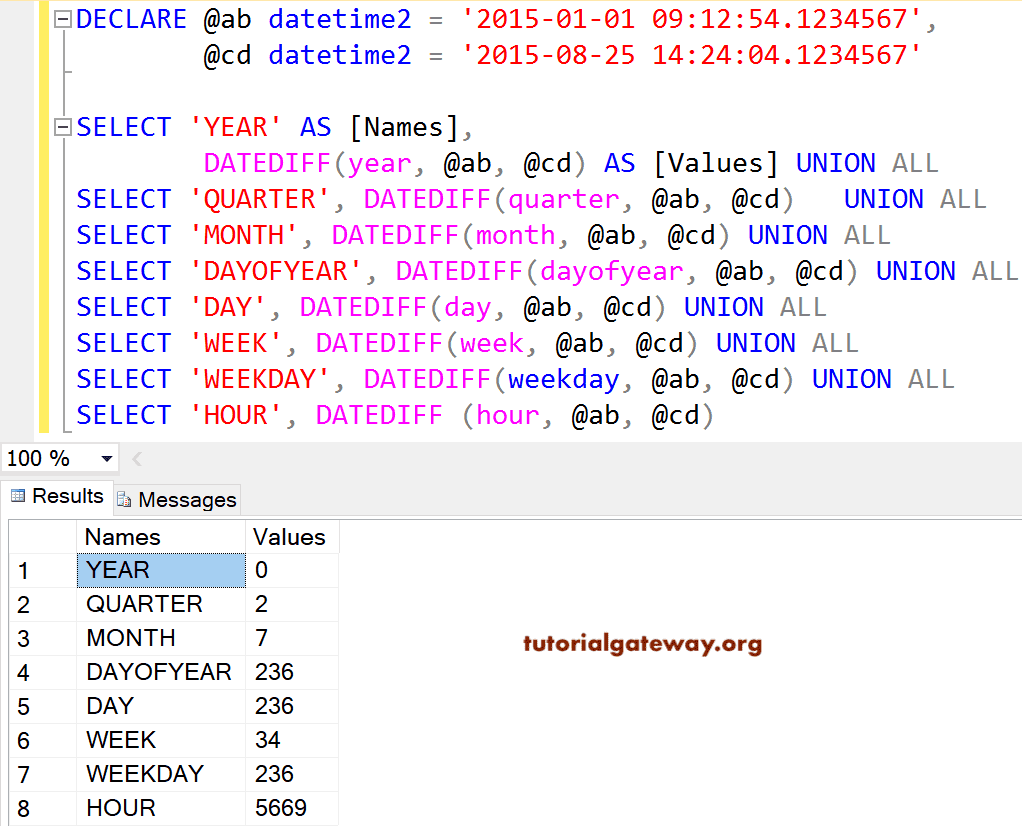
Task: Select the HOUR cell in the results grid
Action: (x=120, y=807)
